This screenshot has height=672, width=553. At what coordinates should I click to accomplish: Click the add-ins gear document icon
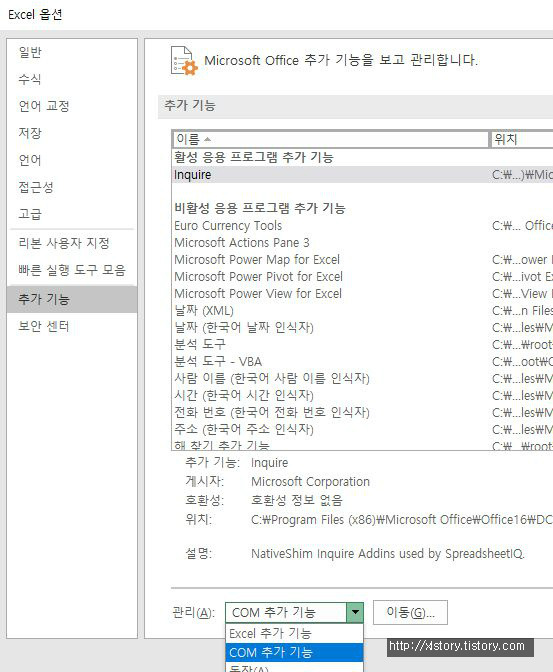pos(184,60)
